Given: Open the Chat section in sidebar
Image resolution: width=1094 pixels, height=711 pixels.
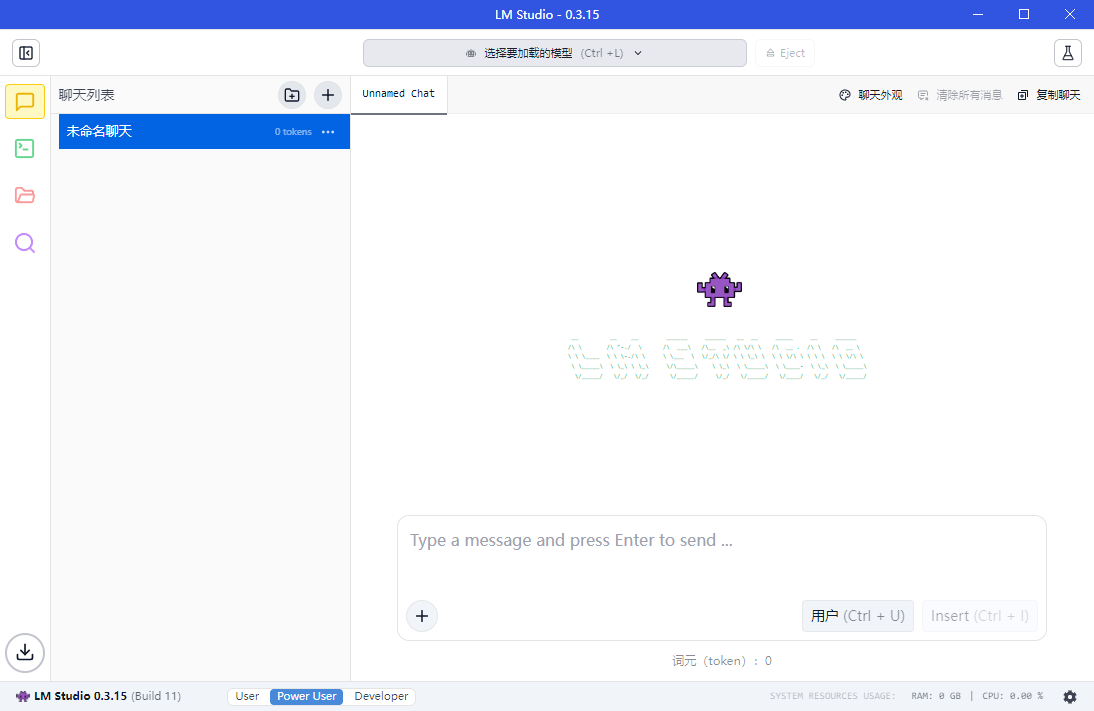Looking at the screenshot, I should point(25,102).
